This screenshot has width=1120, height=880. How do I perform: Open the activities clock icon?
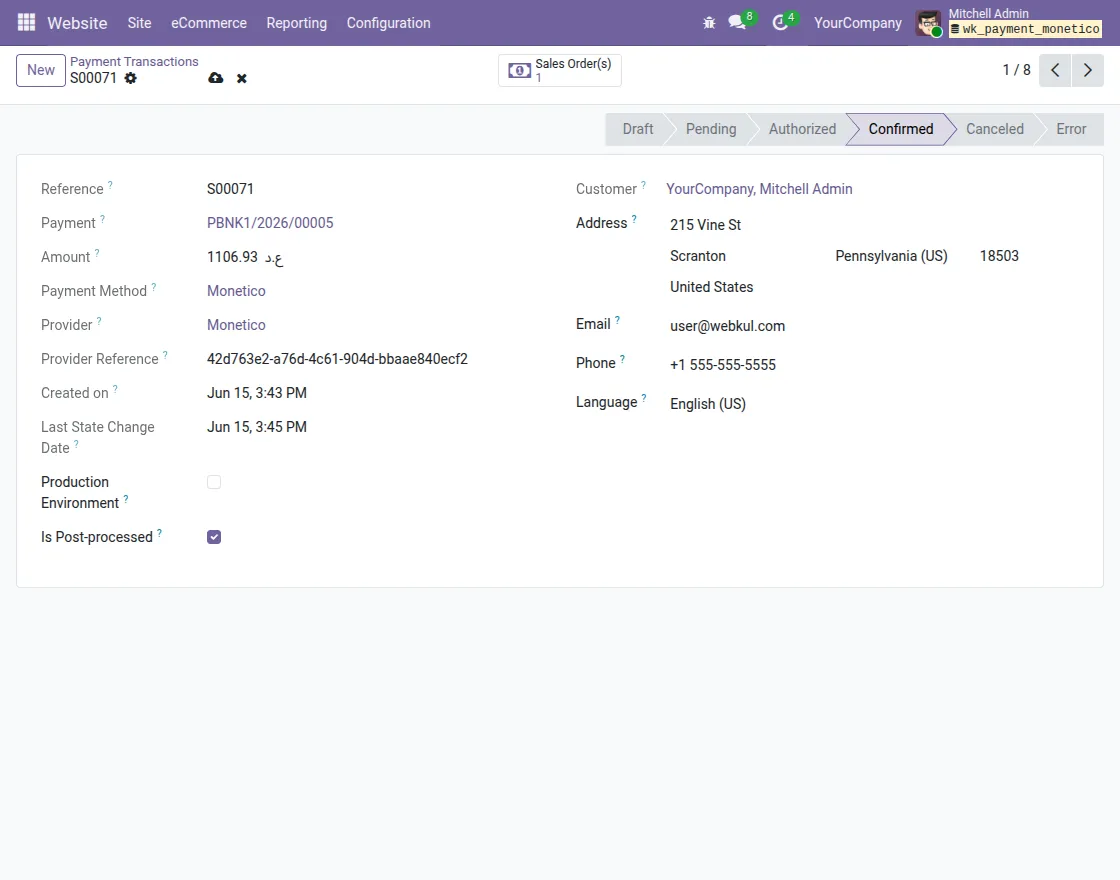coord(780,23)
